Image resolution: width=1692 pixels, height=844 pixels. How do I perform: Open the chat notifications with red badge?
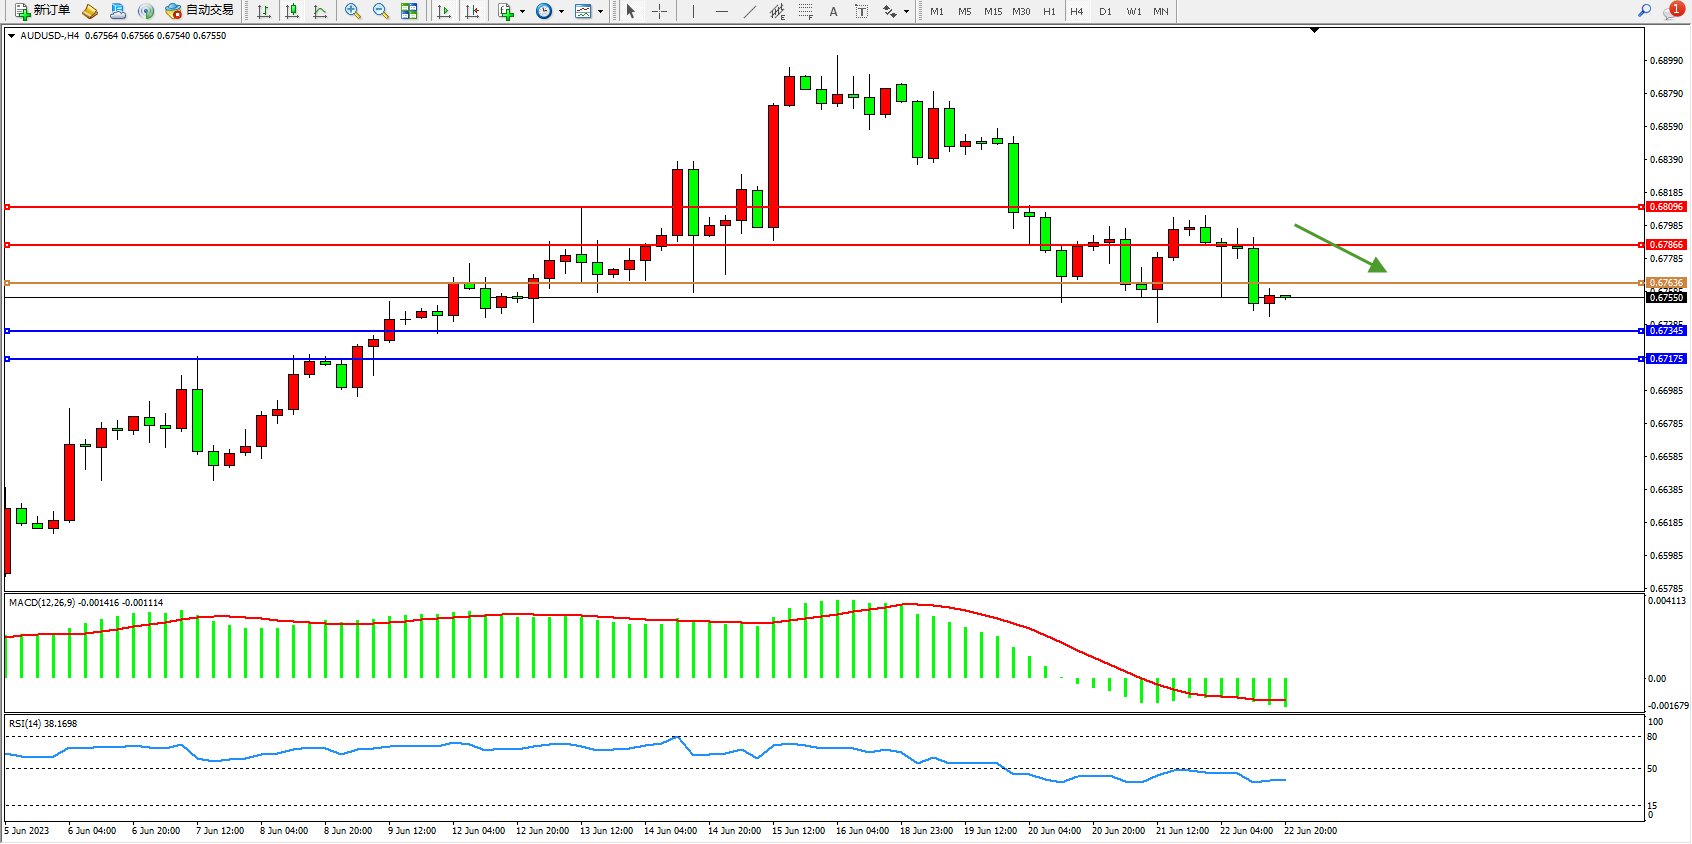tap(1672, 11)
